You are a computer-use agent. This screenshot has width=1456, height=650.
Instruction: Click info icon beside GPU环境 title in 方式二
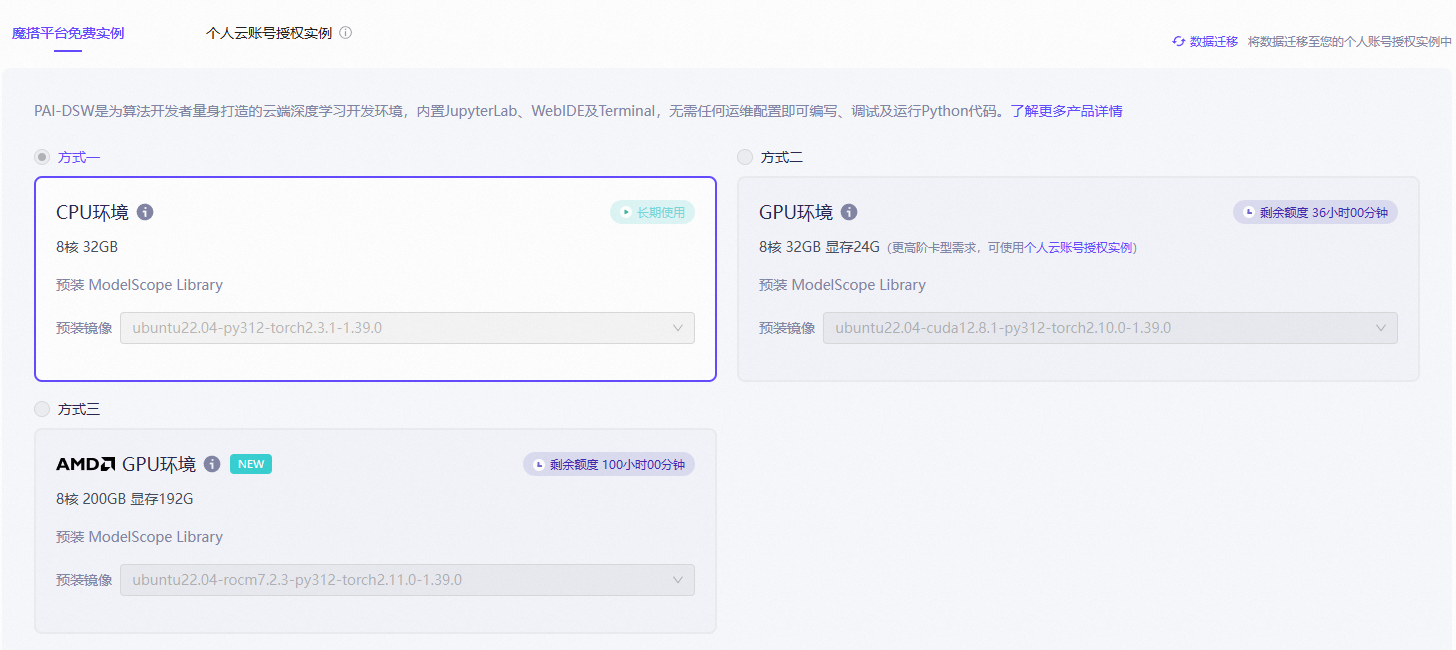coord(849,212)
